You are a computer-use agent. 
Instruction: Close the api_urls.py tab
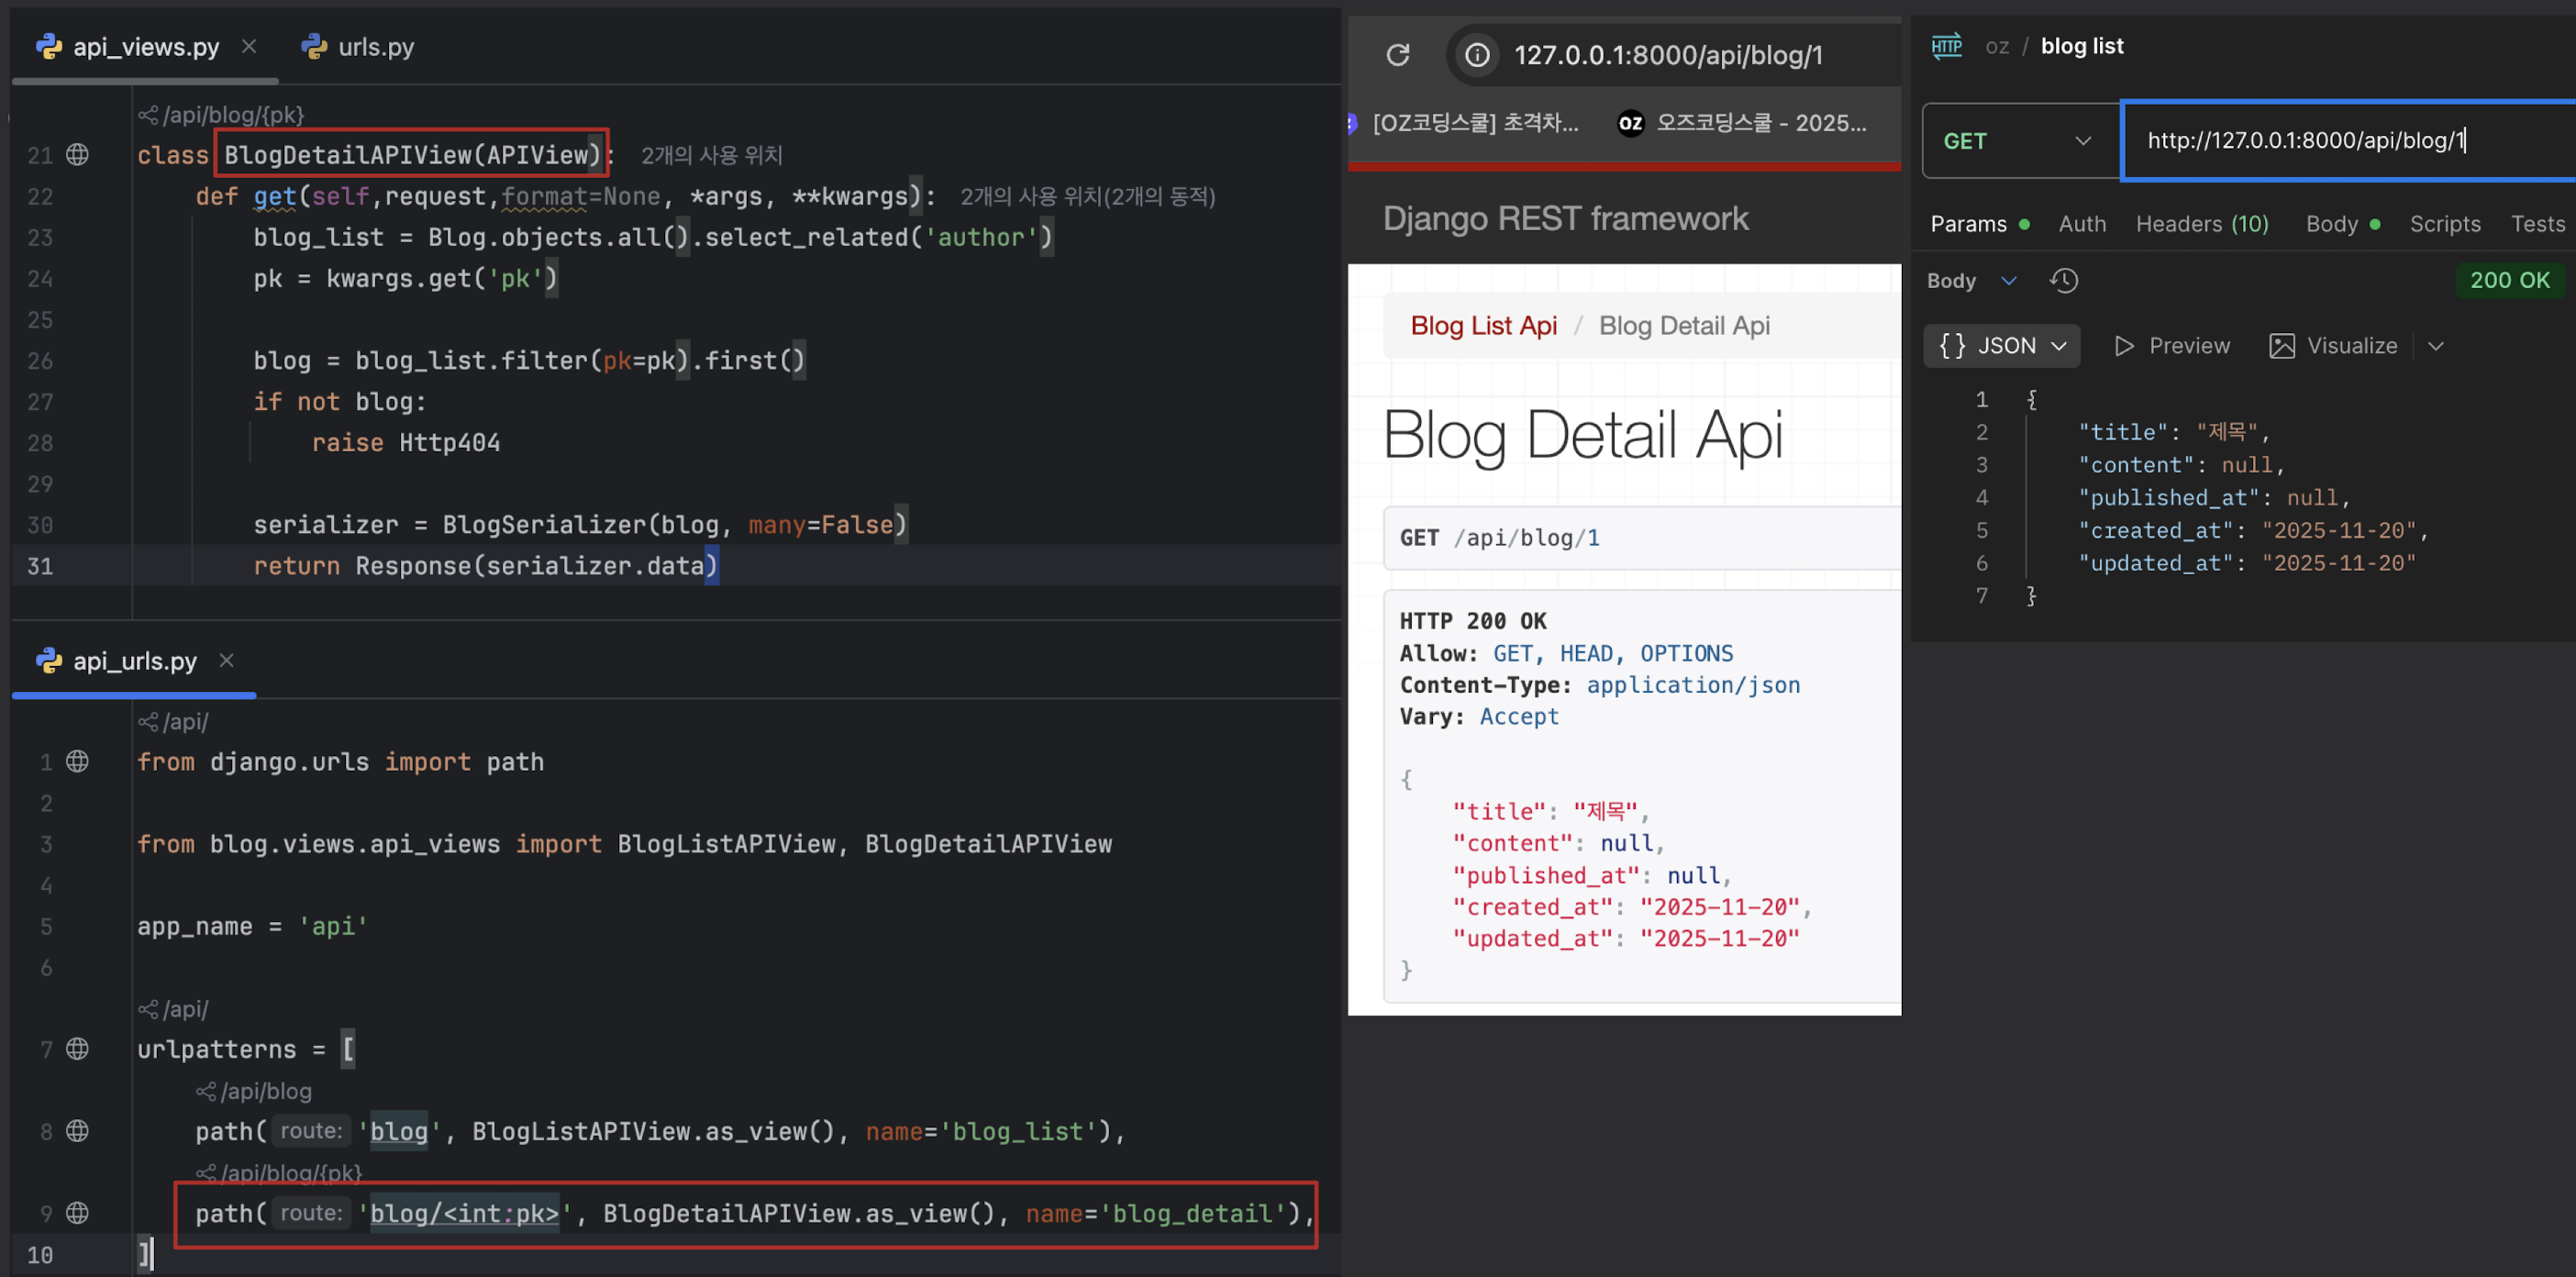[226, 660]
